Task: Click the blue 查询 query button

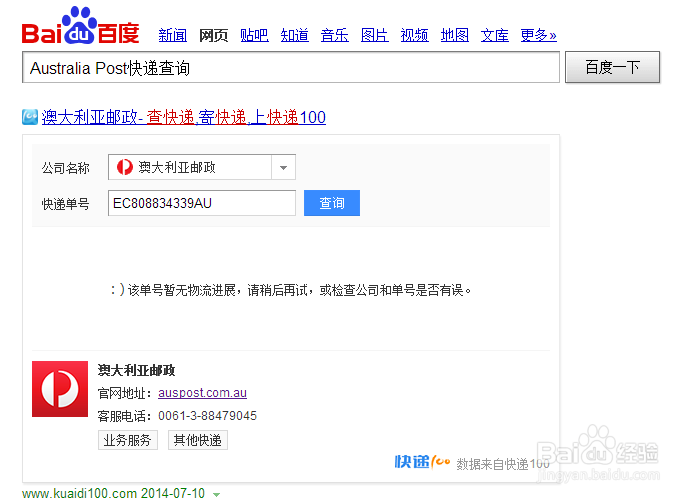Action: (x=332, y=203)
